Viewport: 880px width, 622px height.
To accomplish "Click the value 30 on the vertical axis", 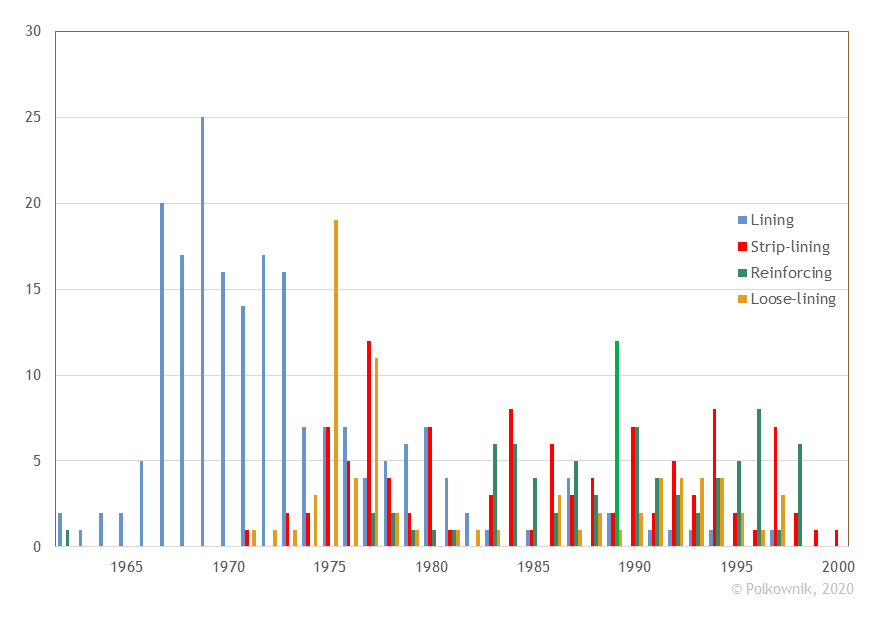I will (x=35, y=31).
